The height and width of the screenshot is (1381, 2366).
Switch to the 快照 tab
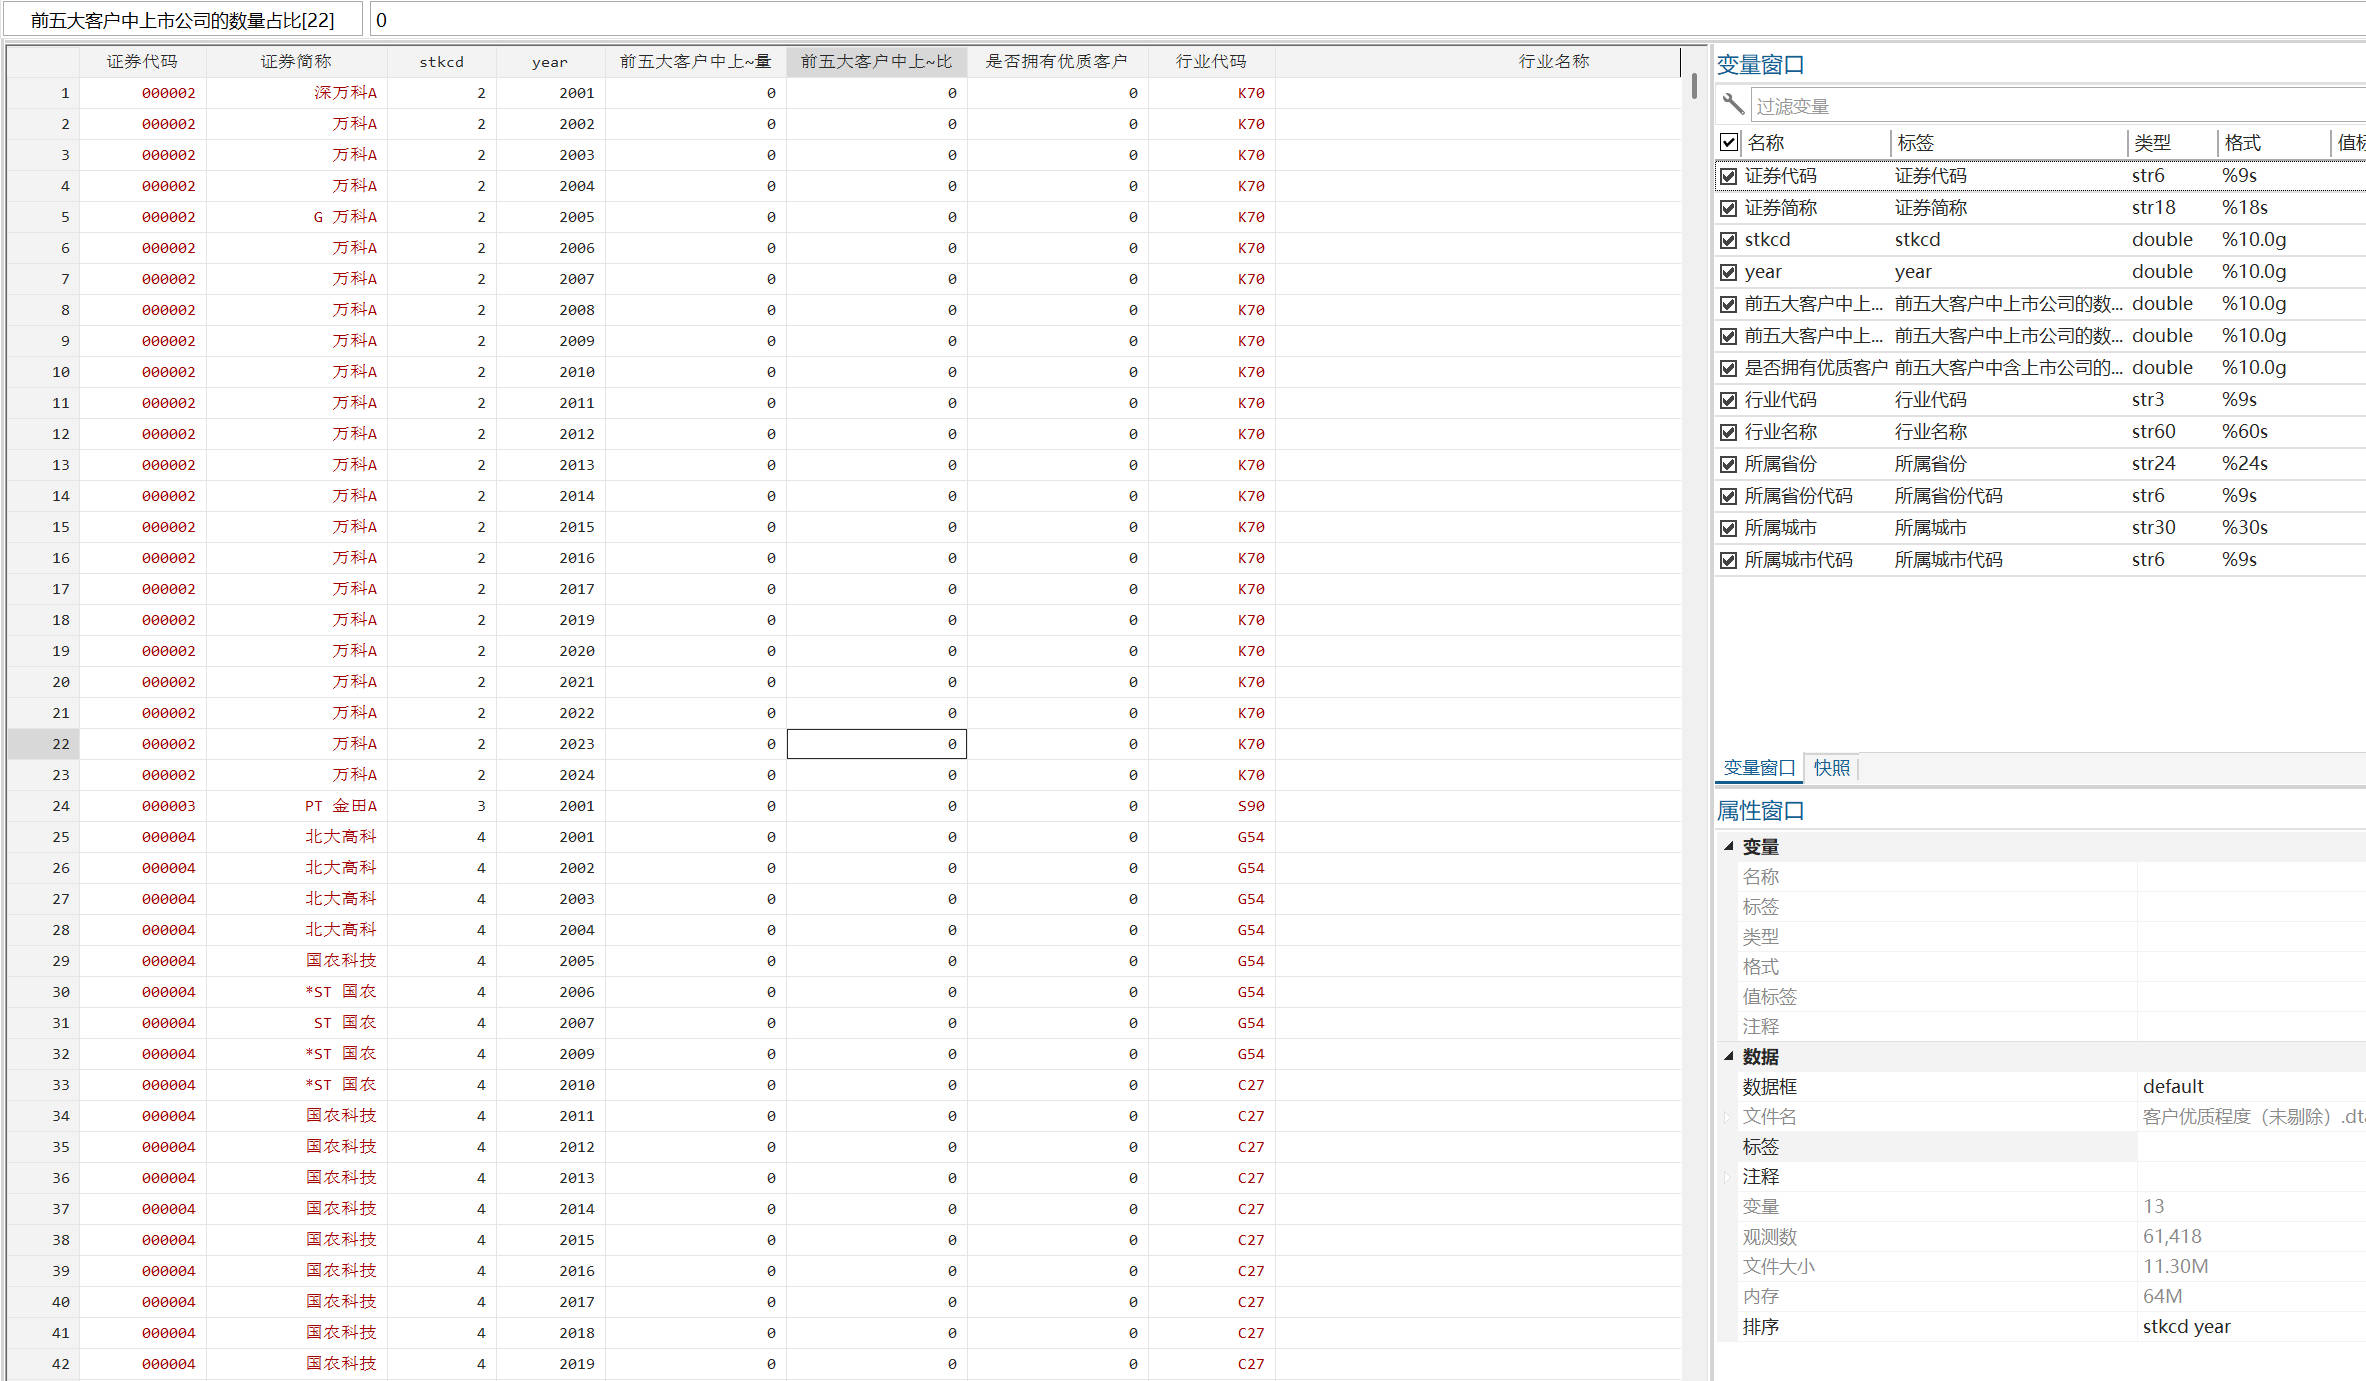click(x=1831, y=768)
